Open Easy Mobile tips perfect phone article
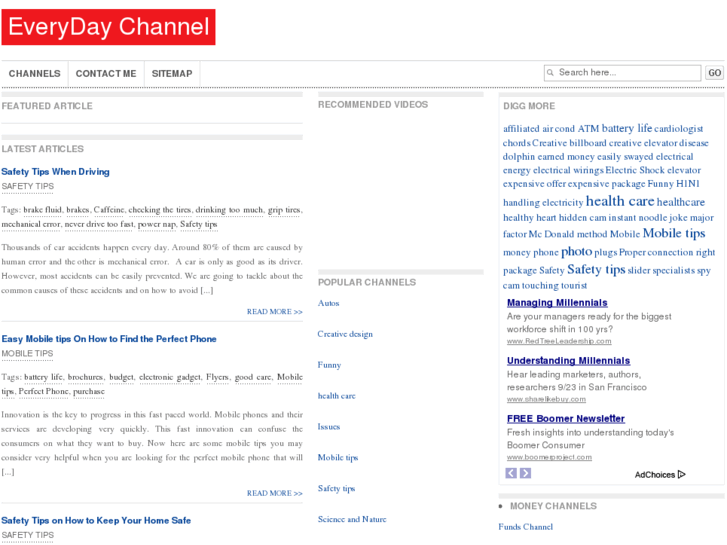727x545 pixels. pos(109,339)
